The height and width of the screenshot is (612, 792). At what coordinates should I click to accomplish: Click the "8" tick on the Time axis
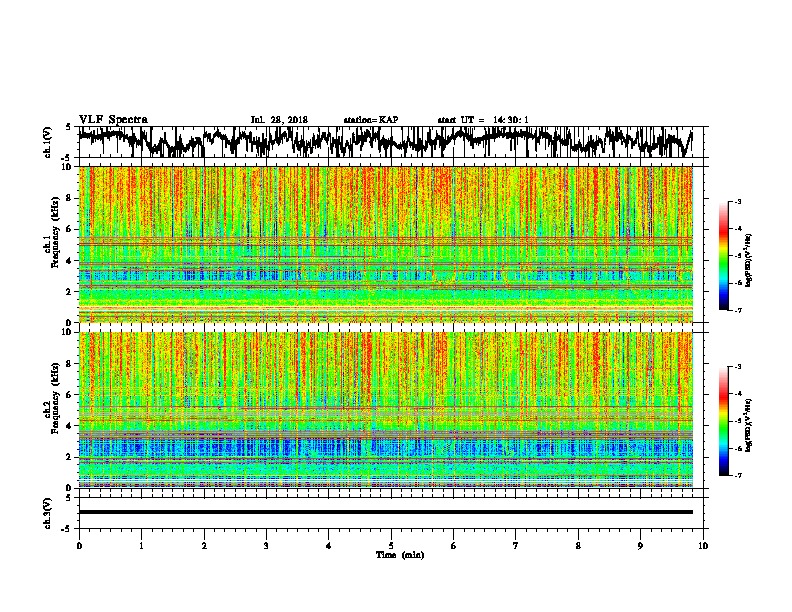coord(578,546)
